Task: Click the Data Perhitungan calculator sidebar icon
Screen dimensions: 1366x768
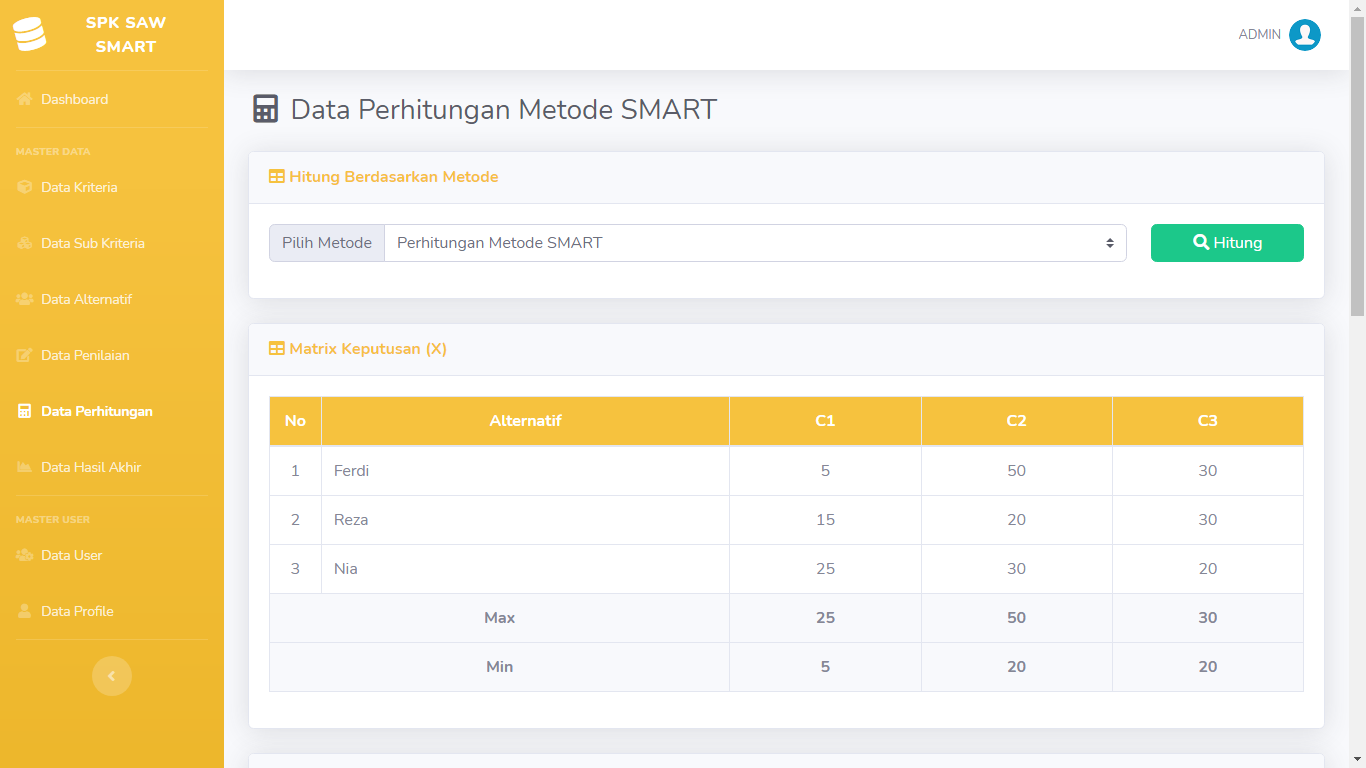Action: click(x=25, y=411)
